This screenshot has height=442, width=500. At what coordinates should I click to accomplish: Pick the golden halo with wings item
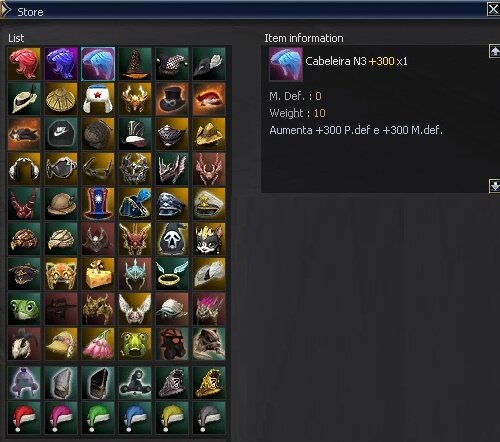(x=172, y=274)
